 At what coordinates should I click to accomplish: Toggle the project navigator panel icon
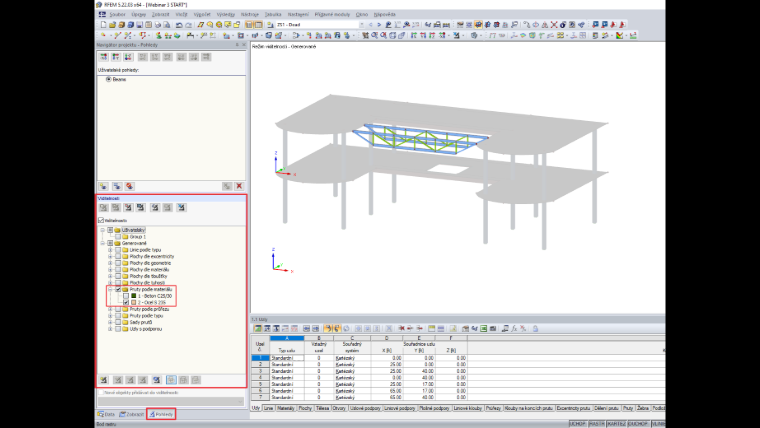(x=249, y=25)
